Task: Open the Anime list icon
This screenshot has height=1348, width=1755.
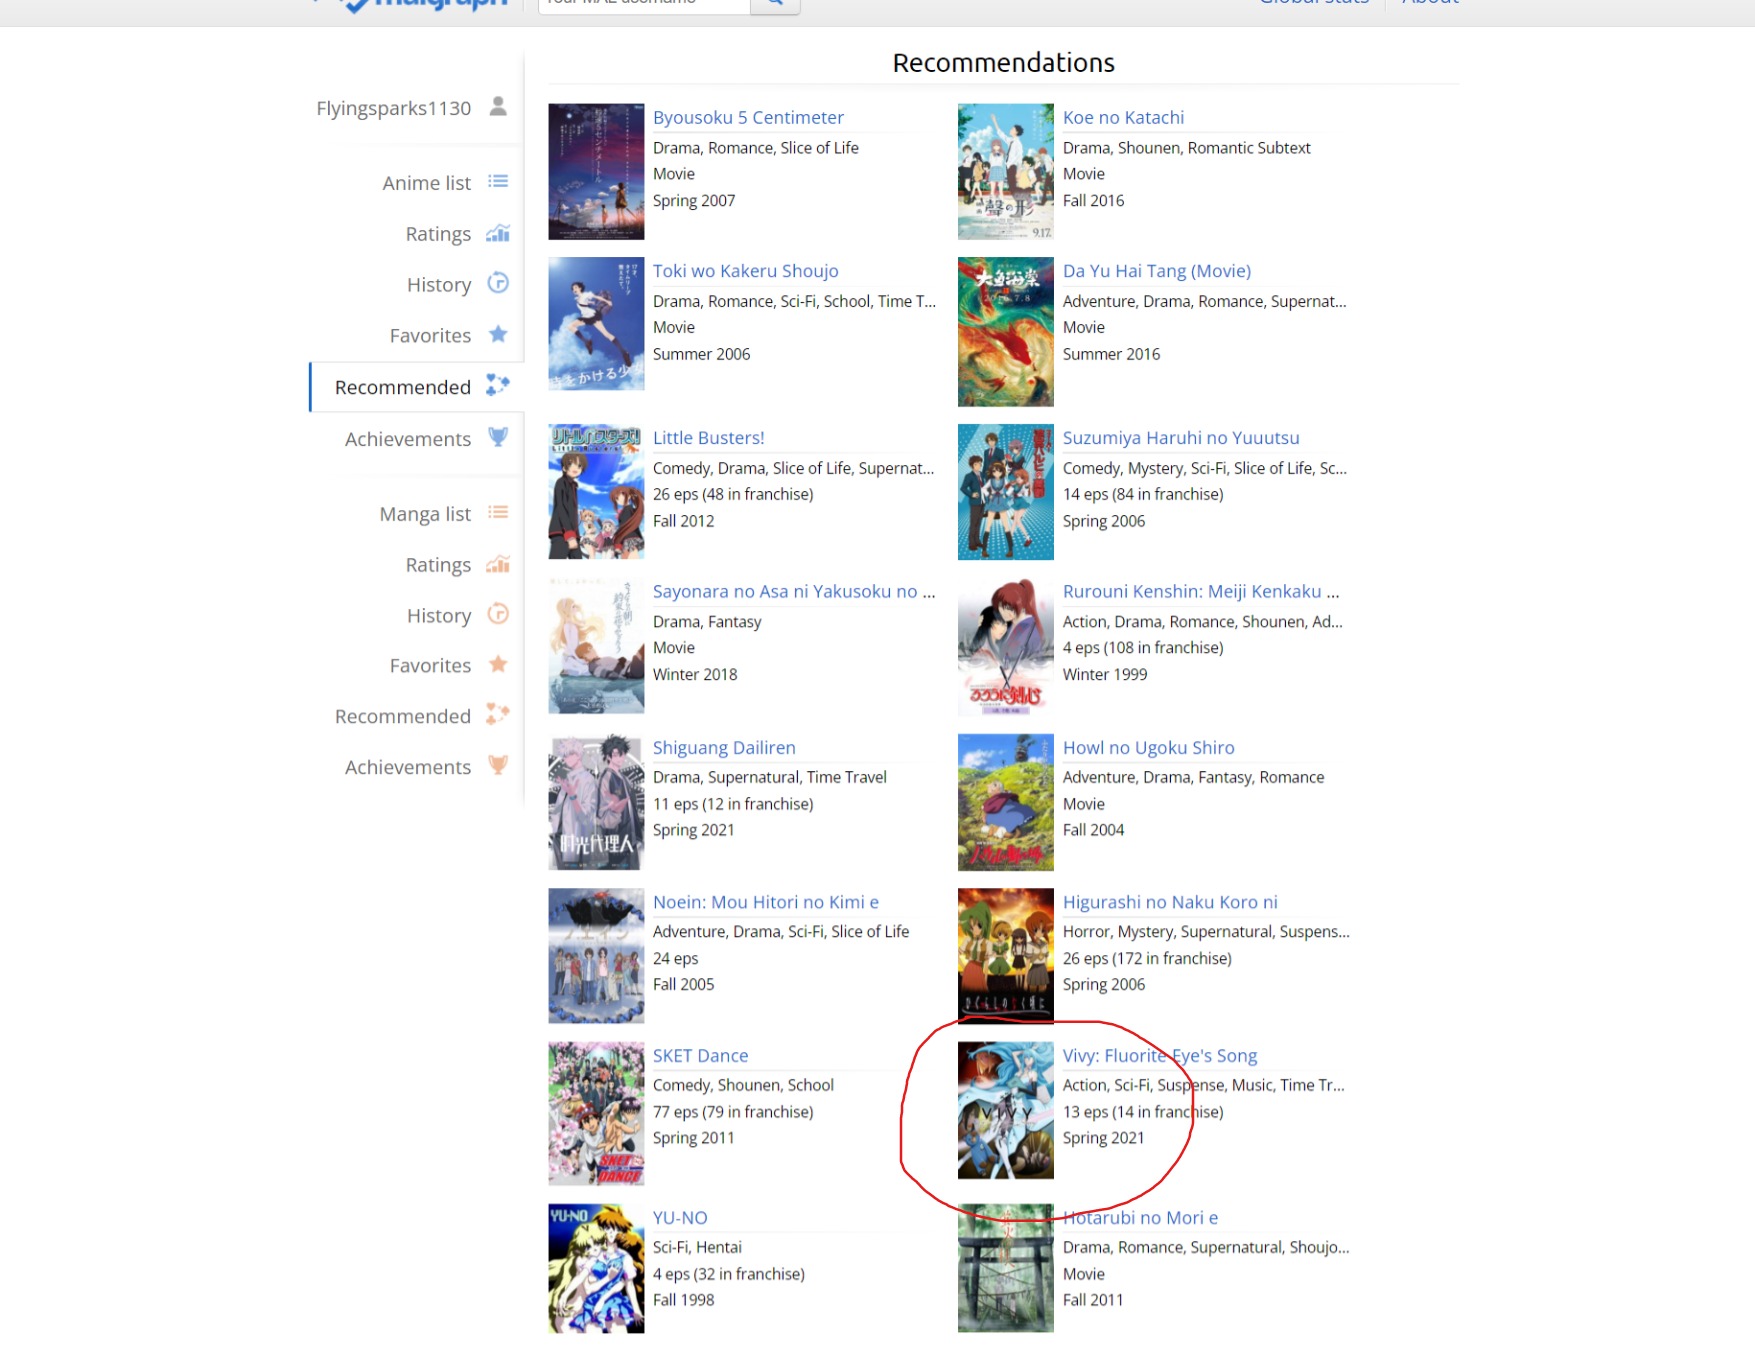Action: pyautogui.click(x=498, y=181)
